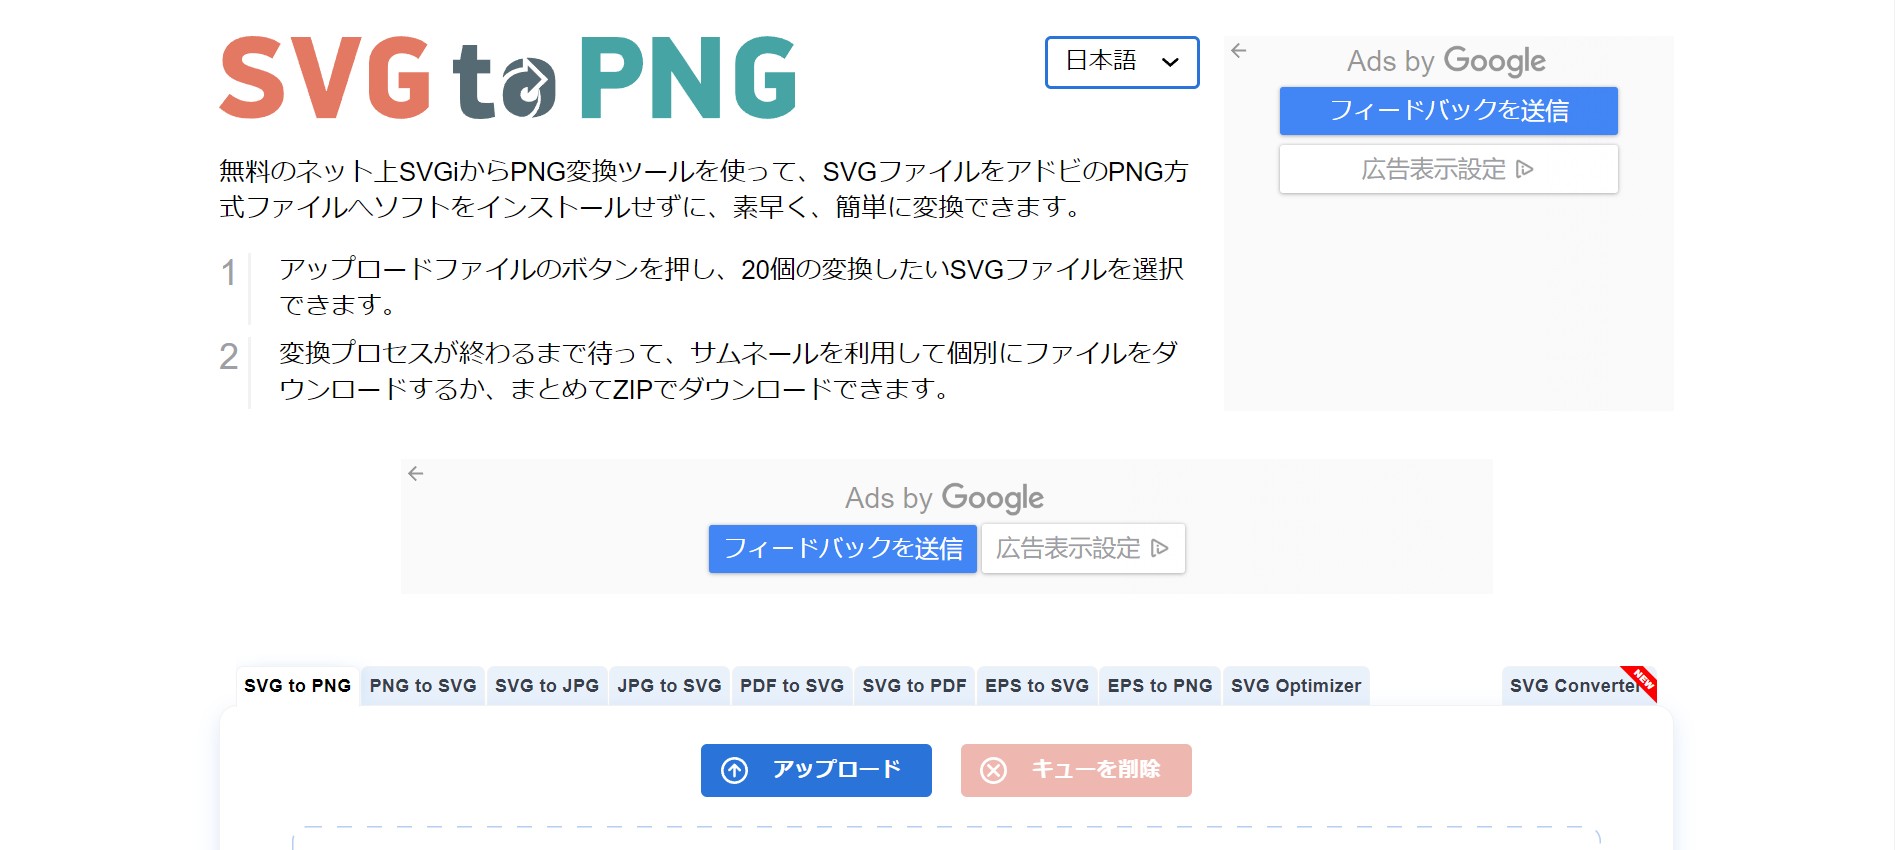This screenshot has height=850, width=1895.
Task: Switch to the PNG to SVG tab
Action: pos(421,686)
